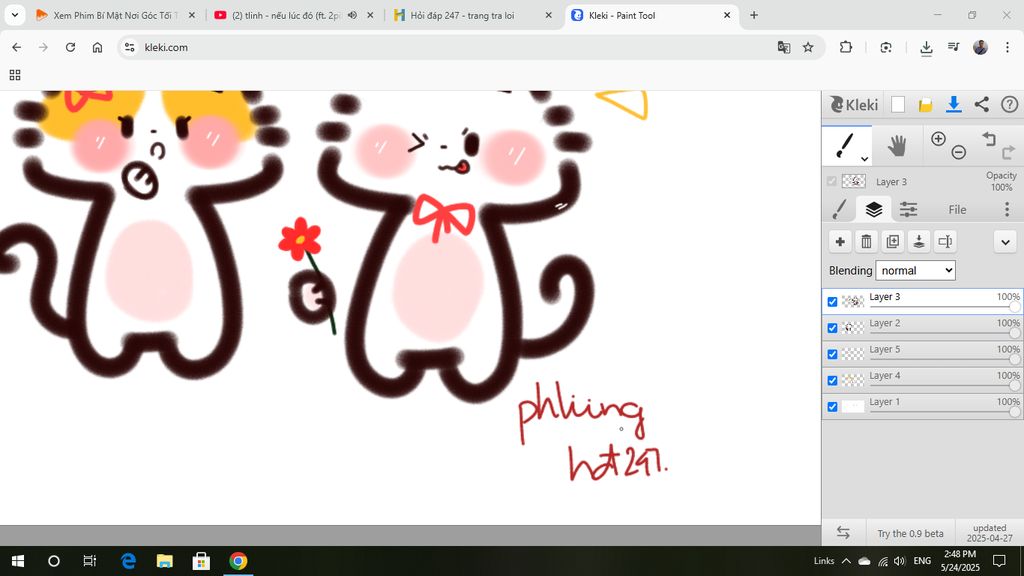Duplicate the current layer
Screen dimensions: 1024x576
pos(892,241)
